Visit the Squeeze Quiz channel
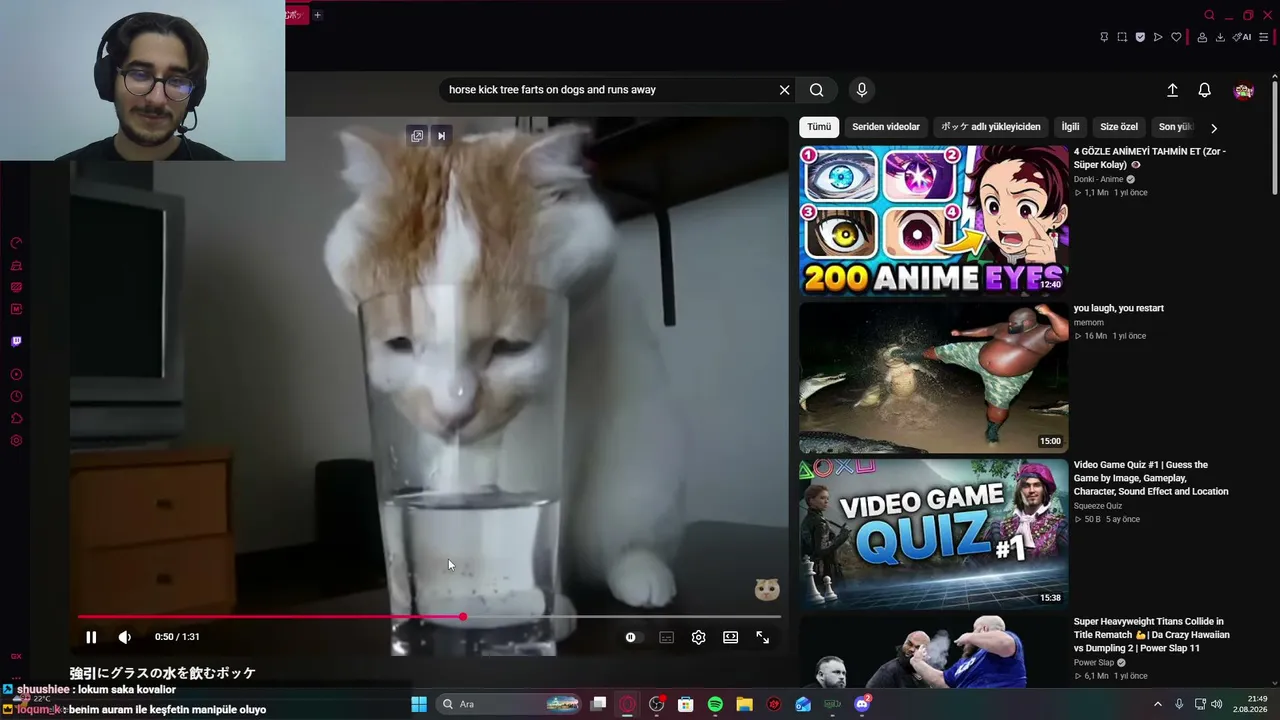The width and height of the screenshot is (1280, 720). pyautogui.click(x=1098, y=506)
